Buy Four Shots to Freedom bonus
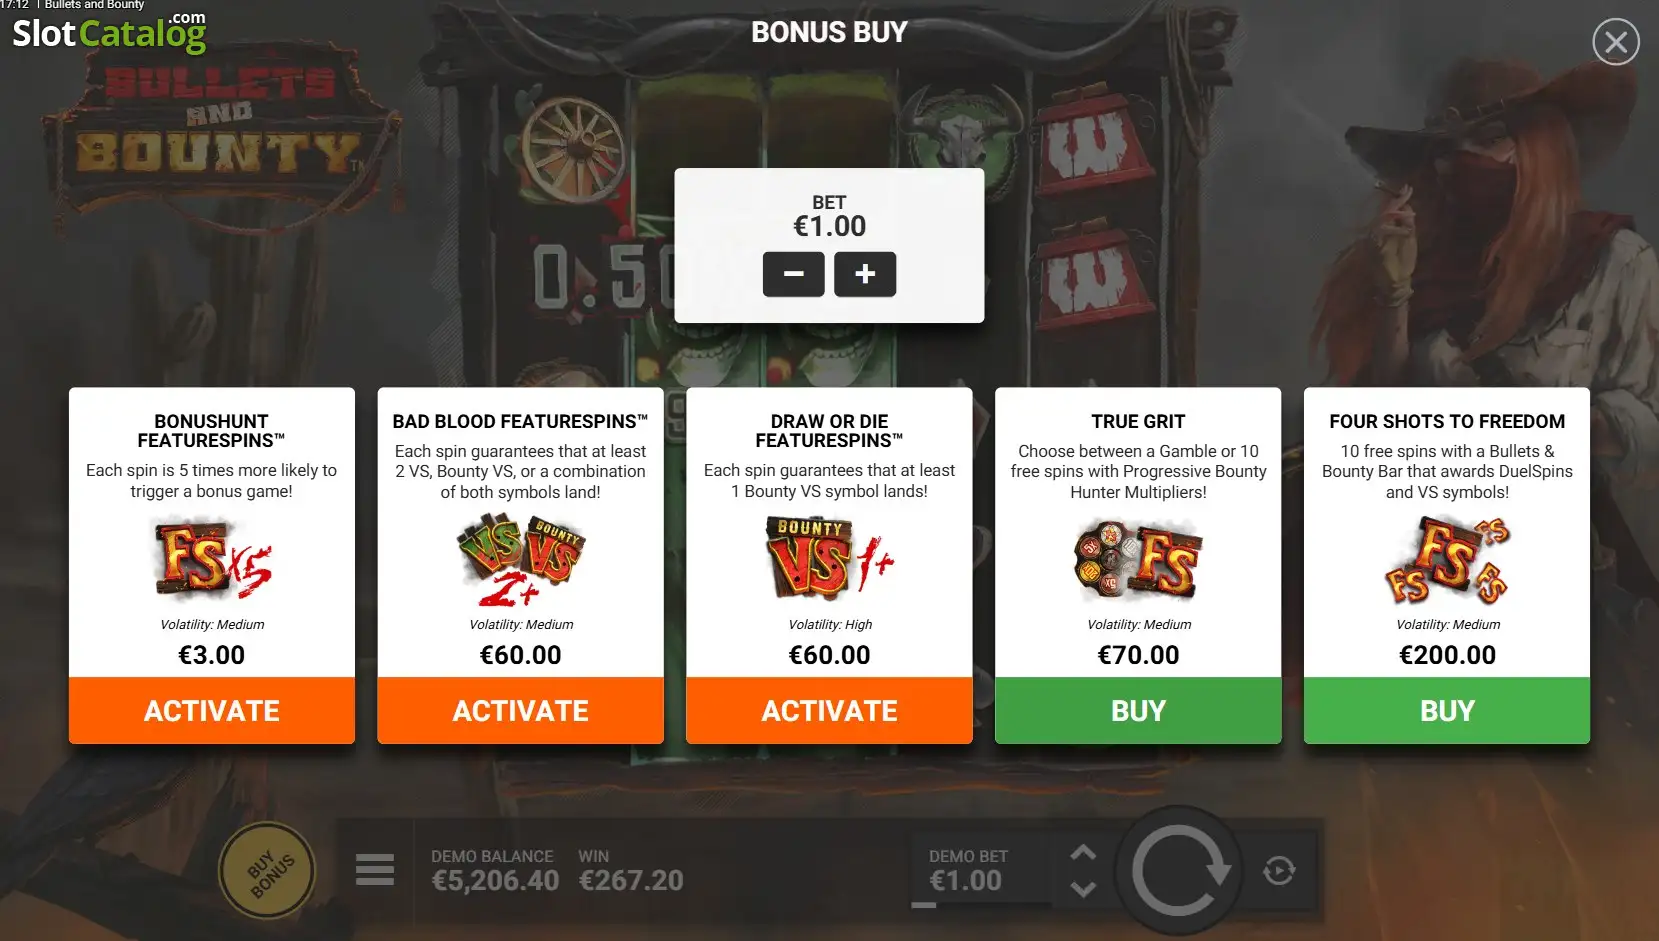Image resolution: width=1659 pixels, height=941 pixels. coord(1447,710)
